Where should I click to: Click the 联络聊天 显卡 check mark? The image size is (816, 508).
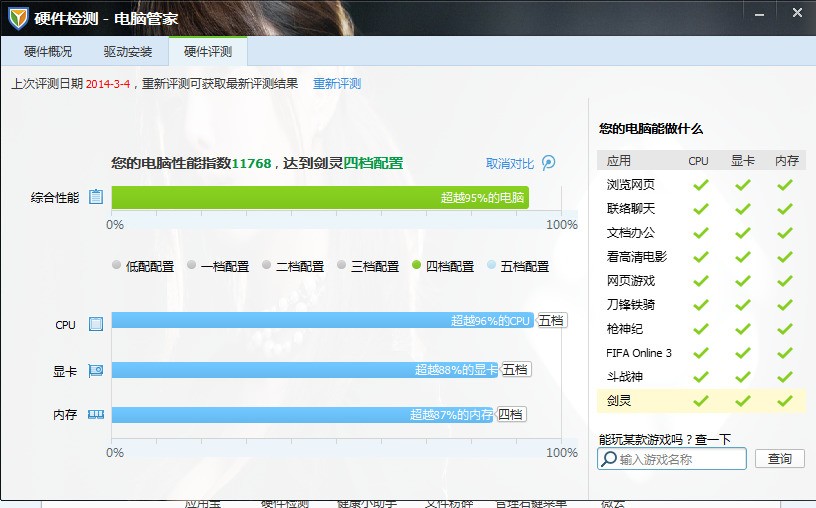(743, 209)
